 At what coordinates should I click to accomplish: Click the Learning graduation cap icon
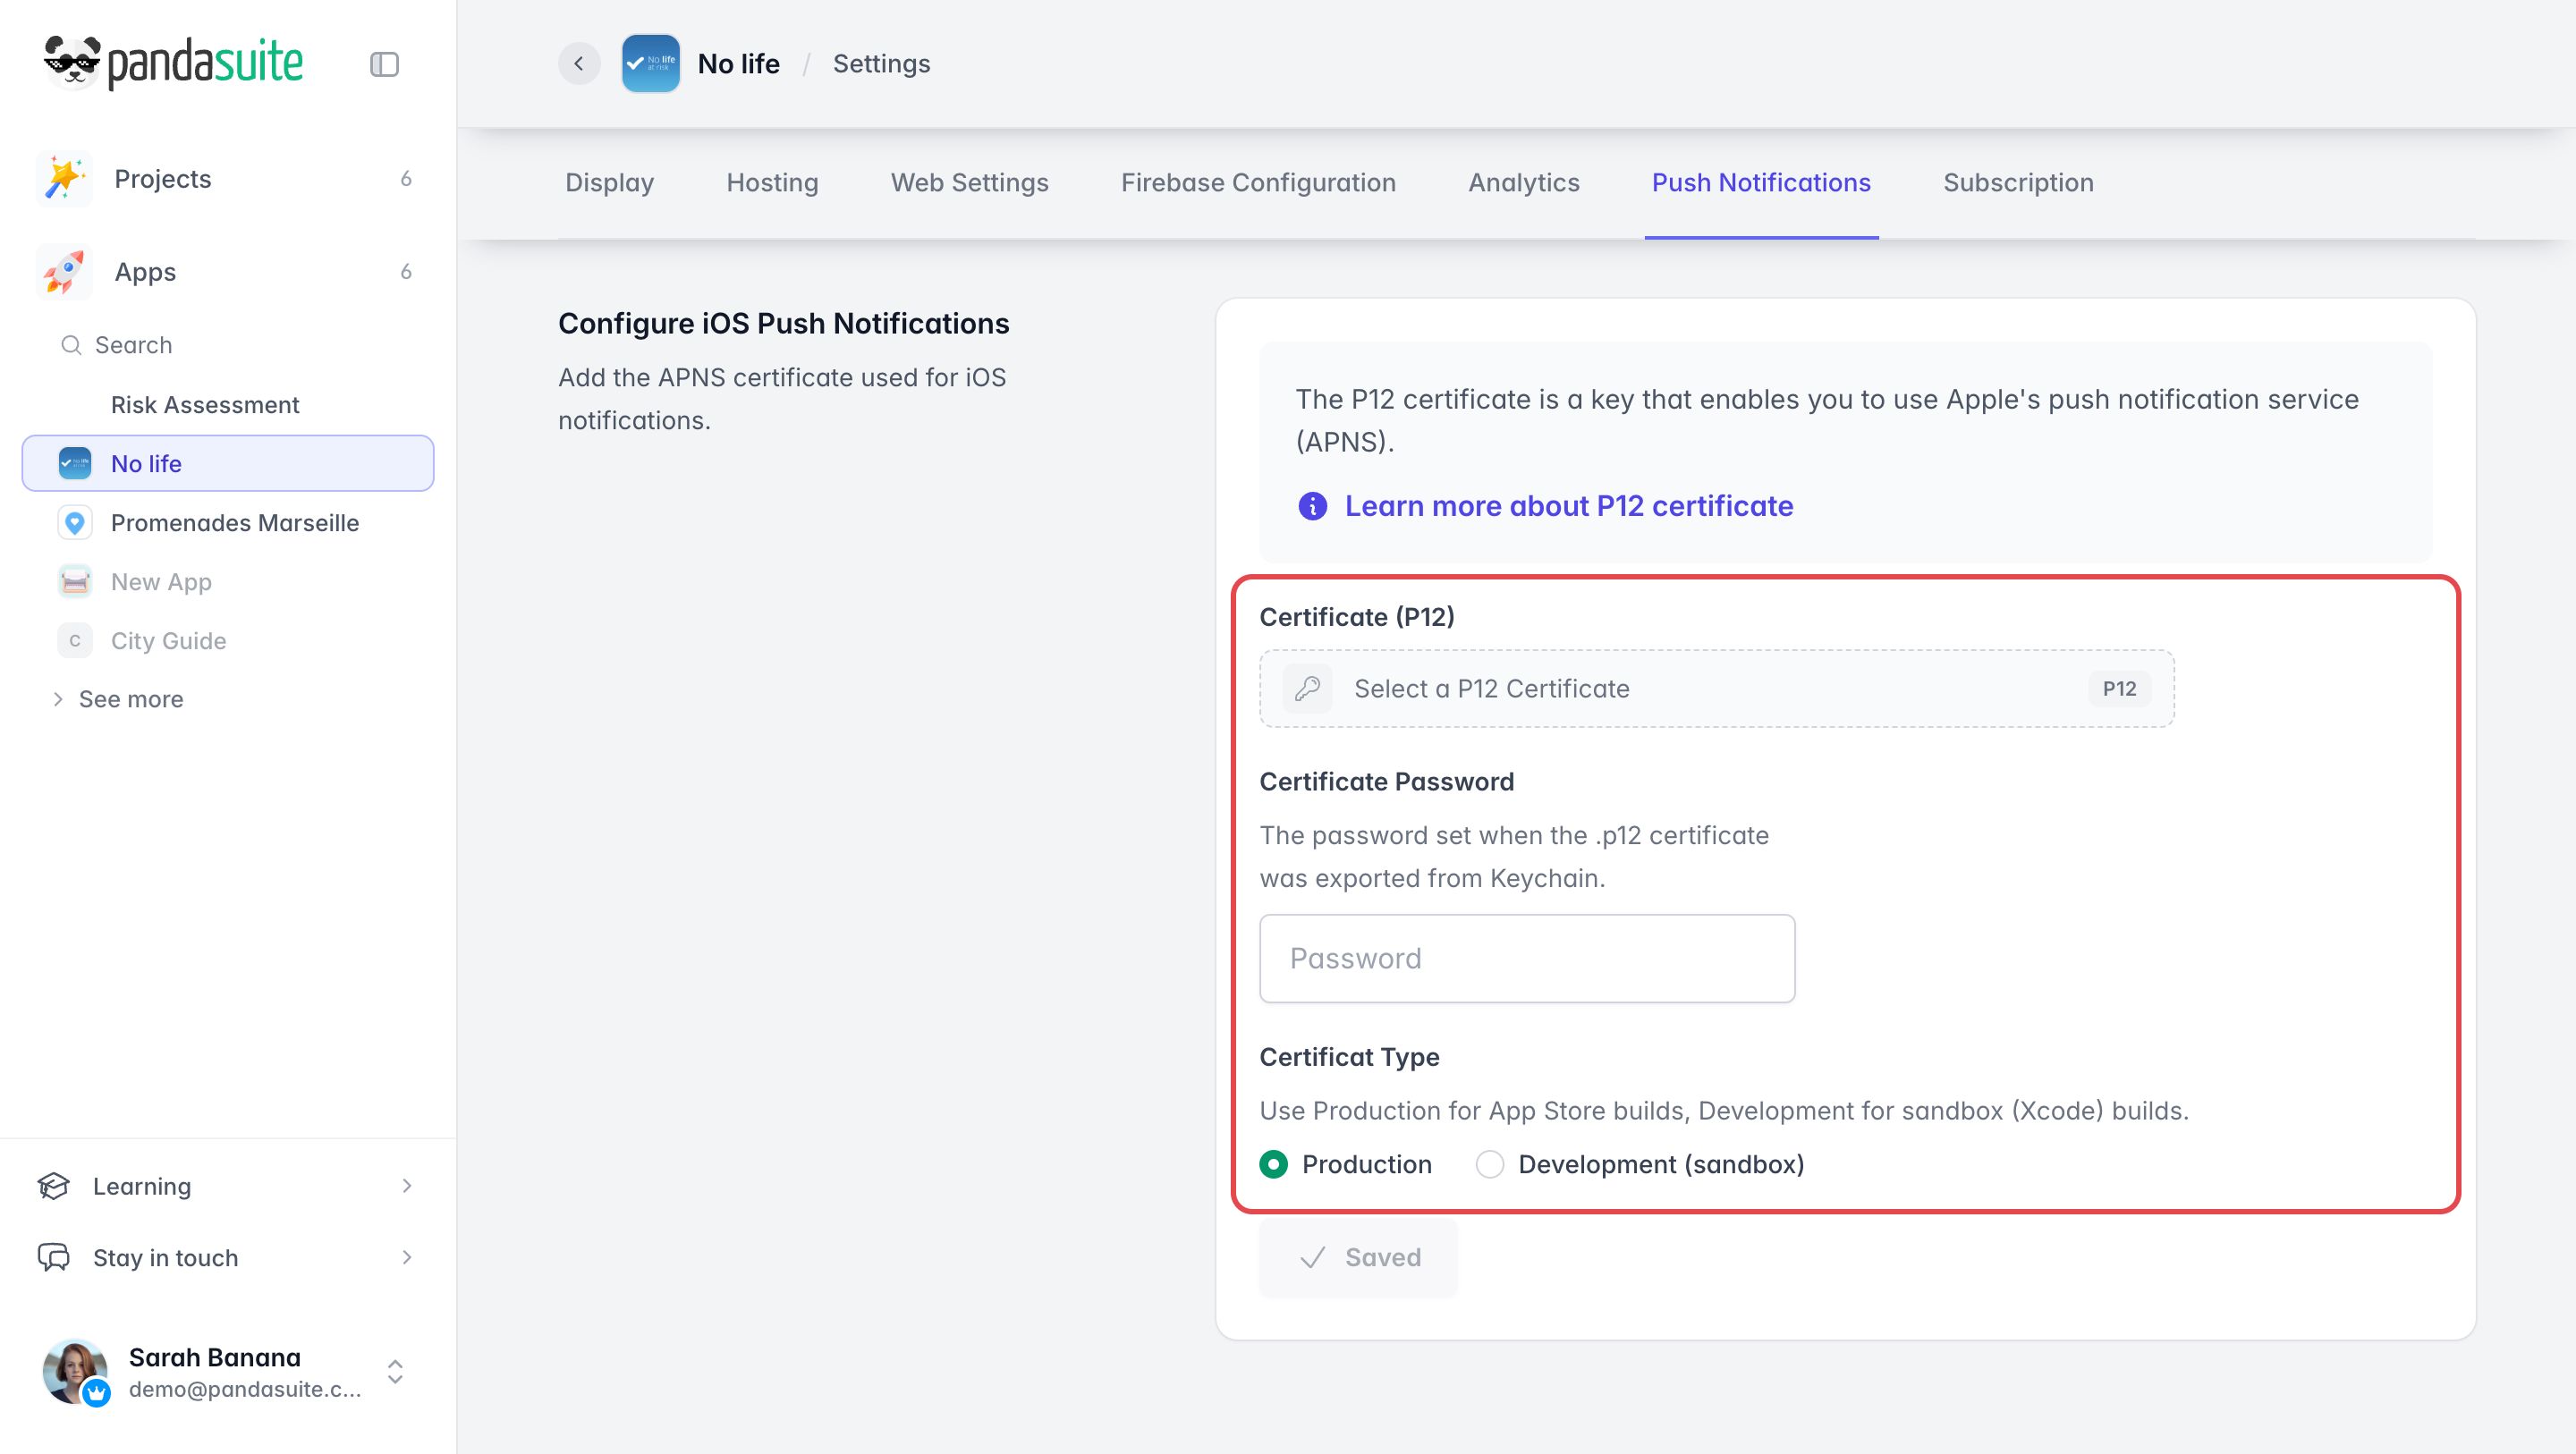53,1186
